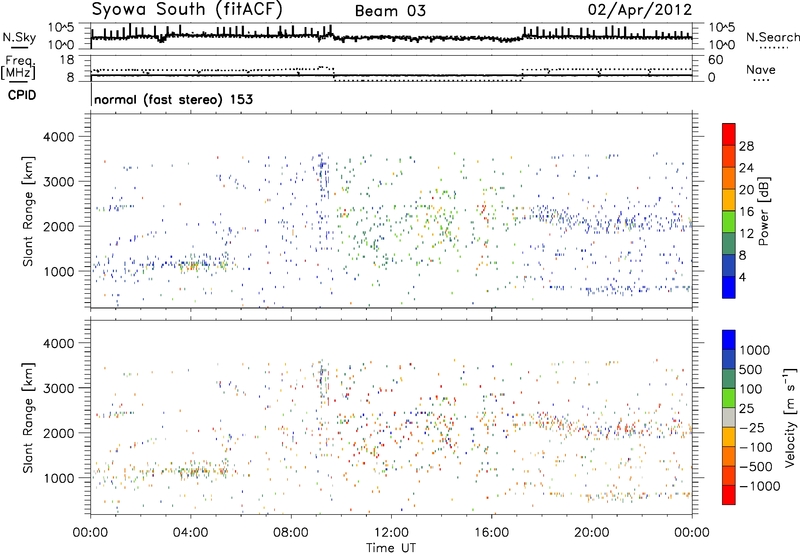Click the '4' label on the power color bar
Viewport: 800px width, 554px height.
743,277
